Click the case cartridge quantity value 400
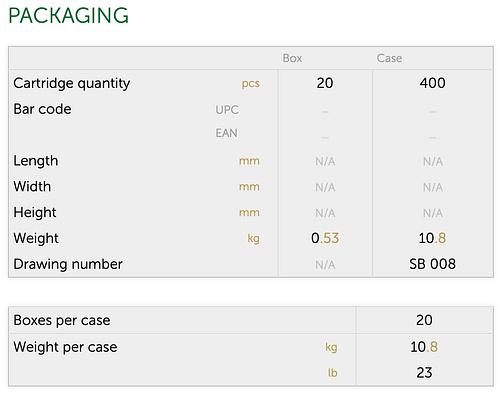 click(x=433, y=83)
